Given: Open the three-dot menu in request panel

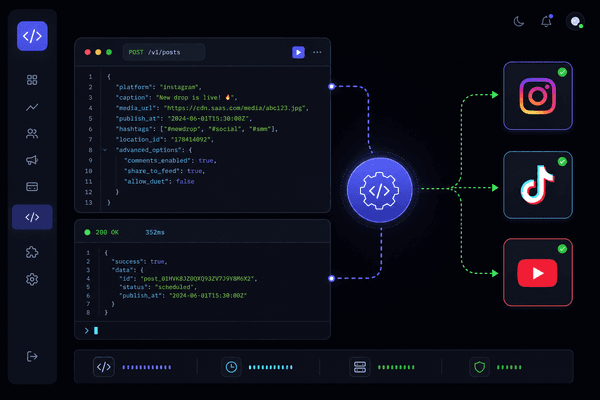Looking at the screenshot, I should [317, 52].
